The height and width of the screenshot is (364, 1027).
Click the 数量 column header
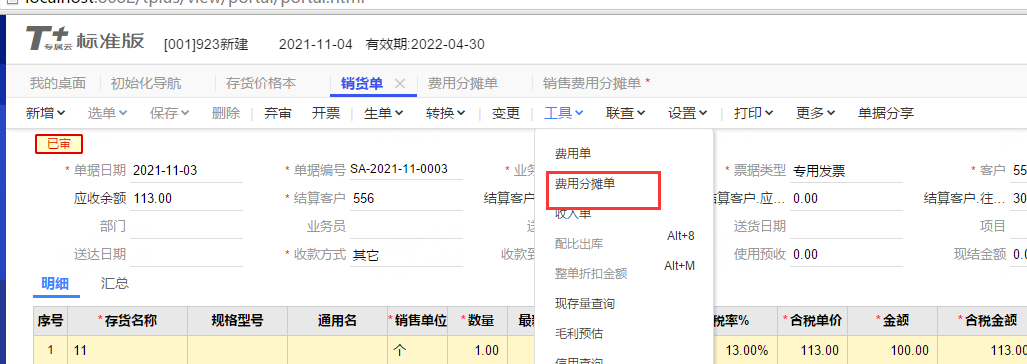coord(477,321)
